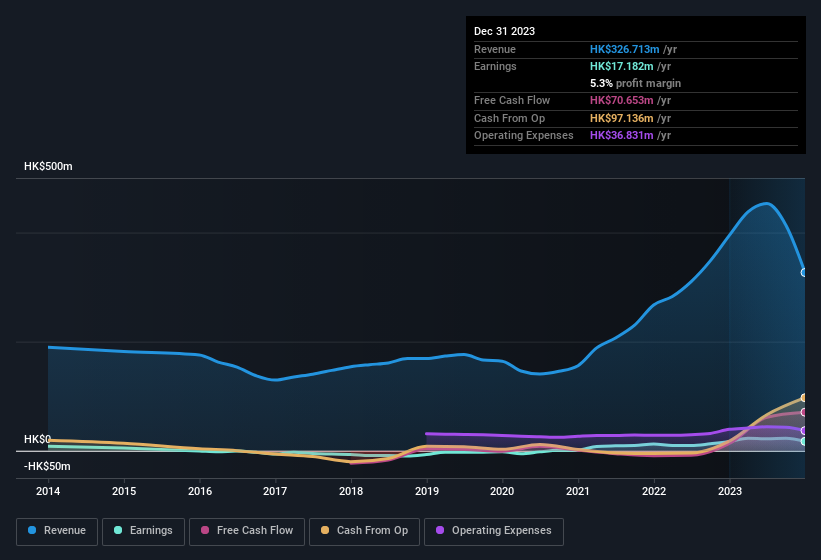
Task: Click the Revenue label in tooltip
Action: tap(495, 49)
